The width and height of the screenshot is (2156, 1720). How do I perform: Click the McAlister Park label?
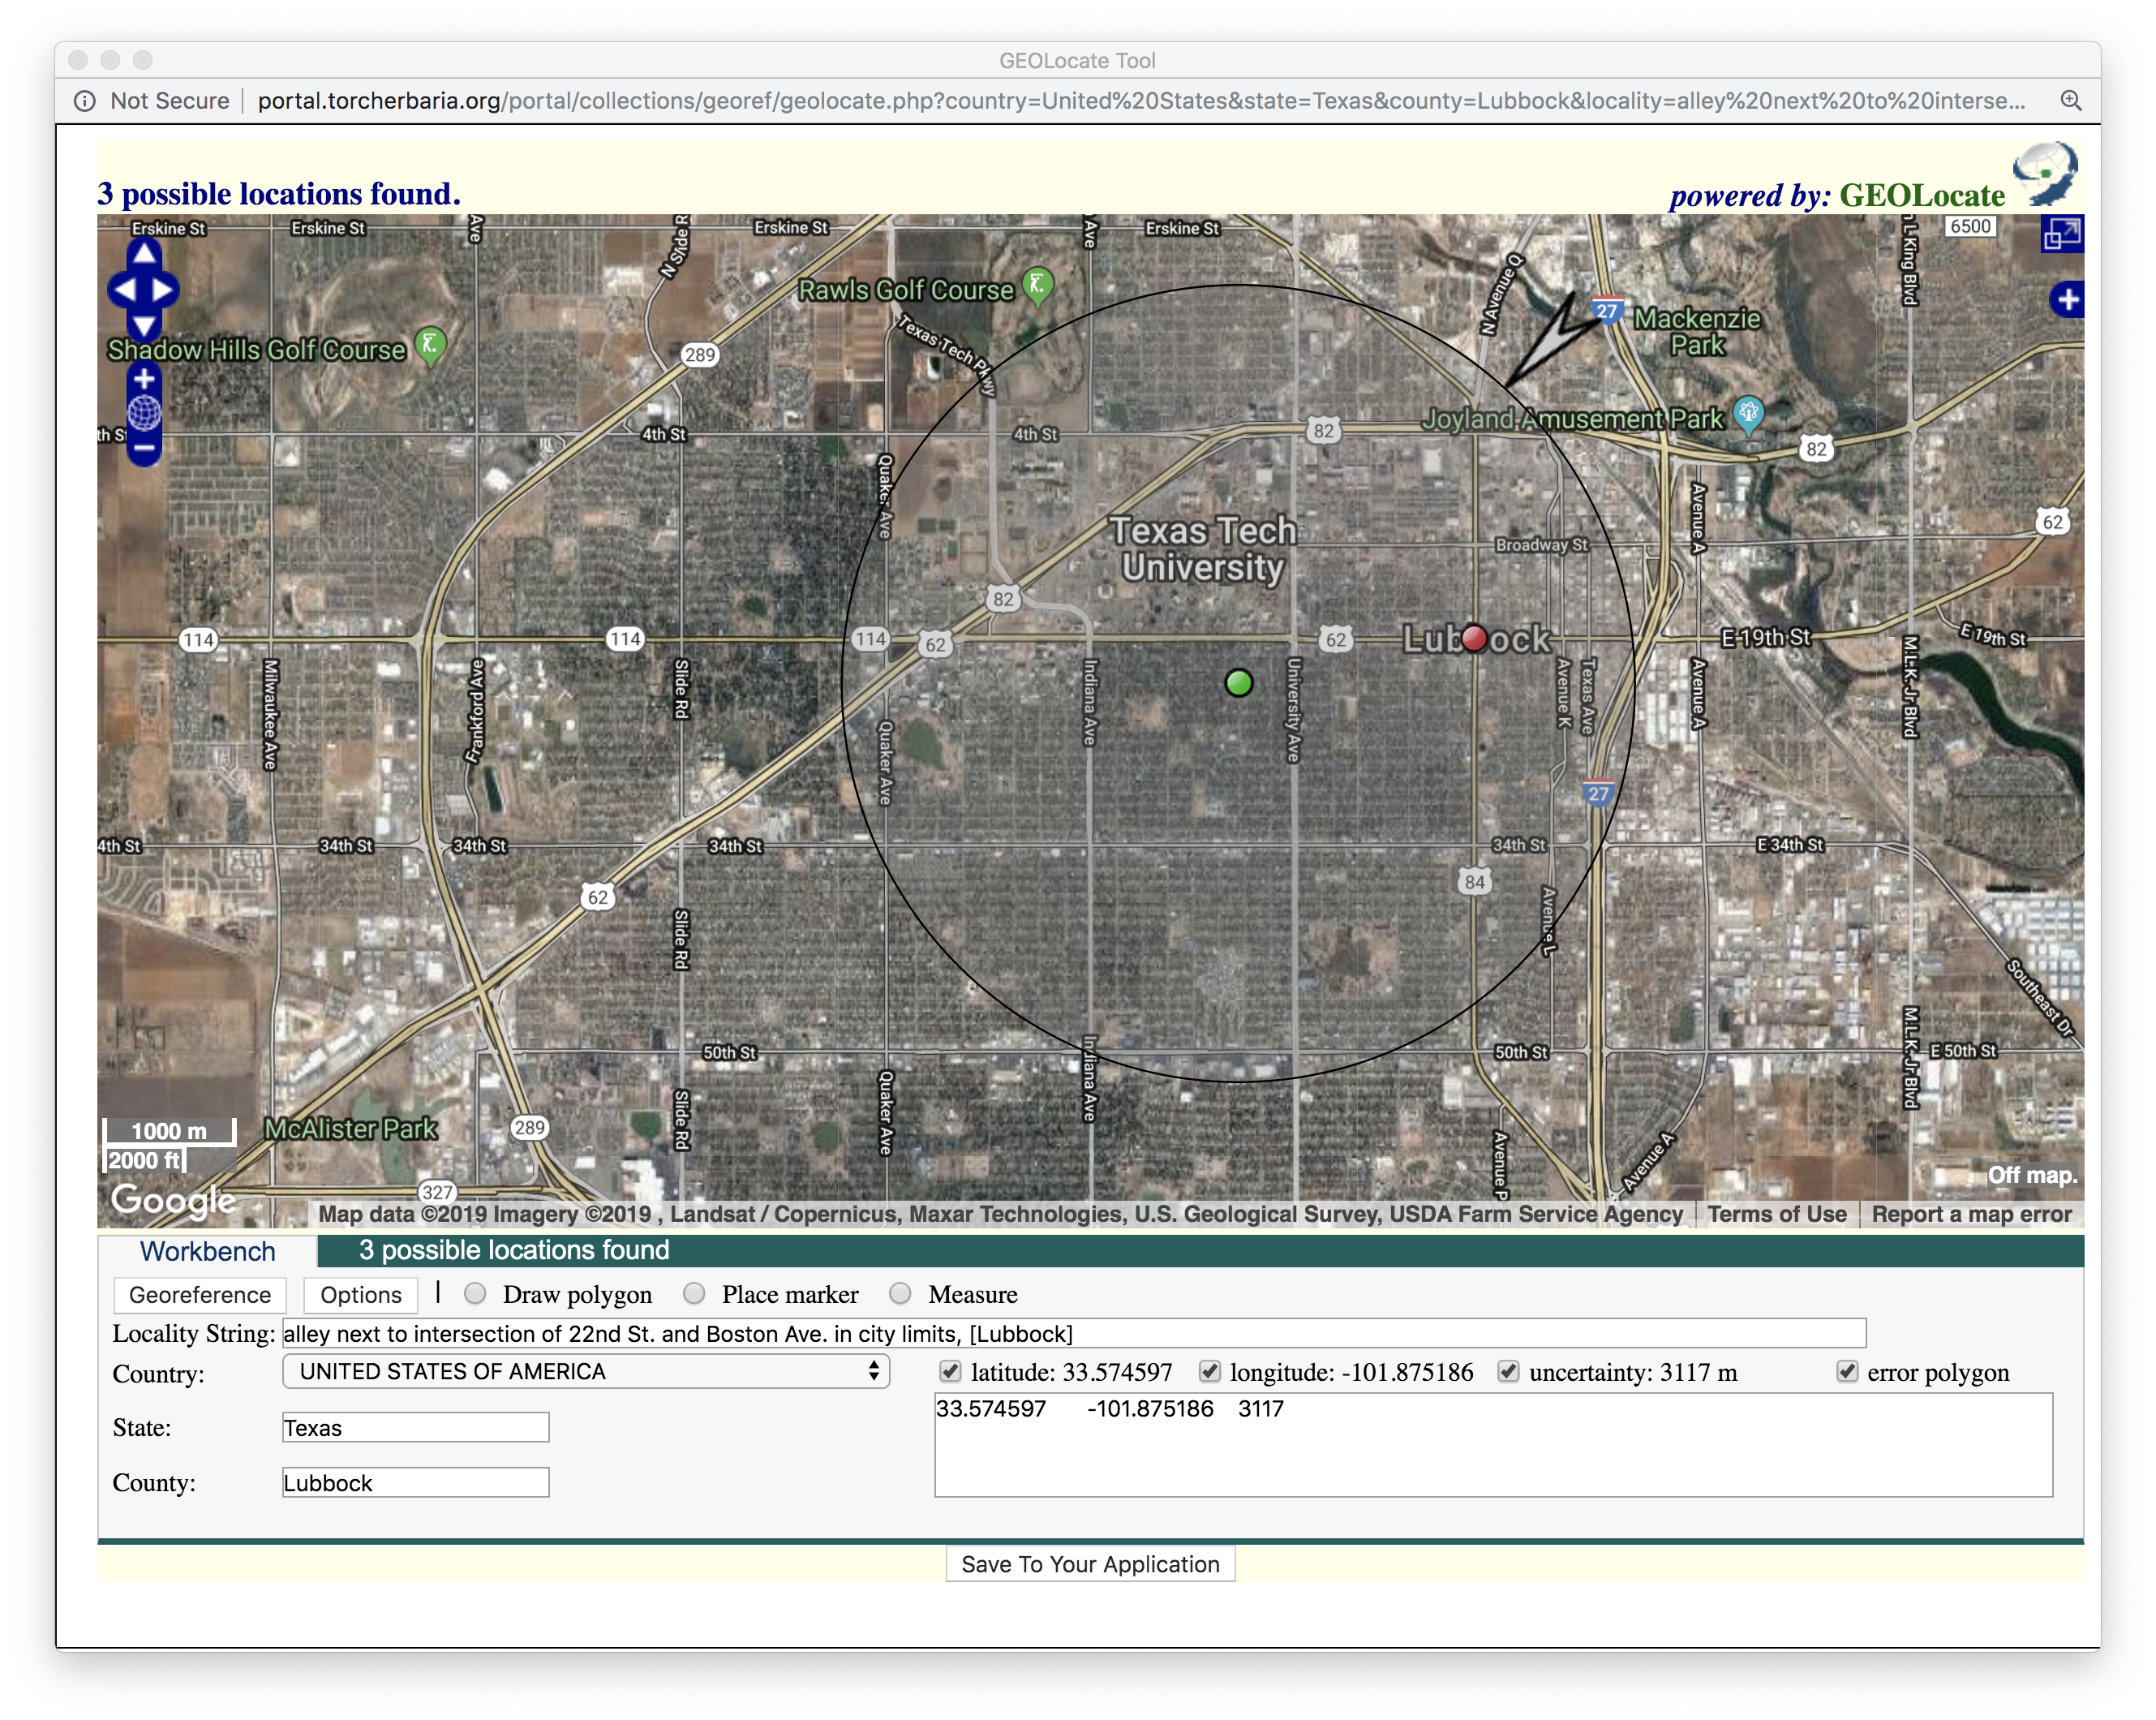pyautogui.click(x=350, y=1129)
